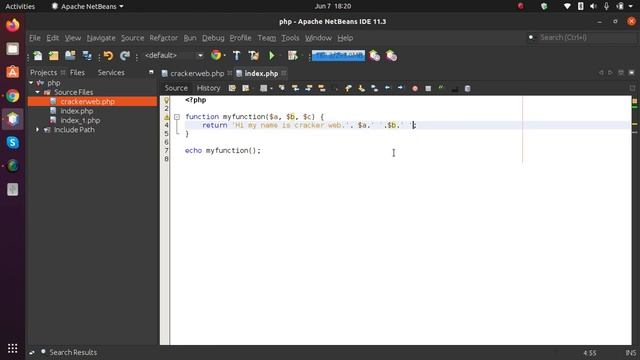Screen dimensions: 640x360
Task: Click the code line 'echo myfunction();'
Action: pyautogui.click(x=222, y=151)
